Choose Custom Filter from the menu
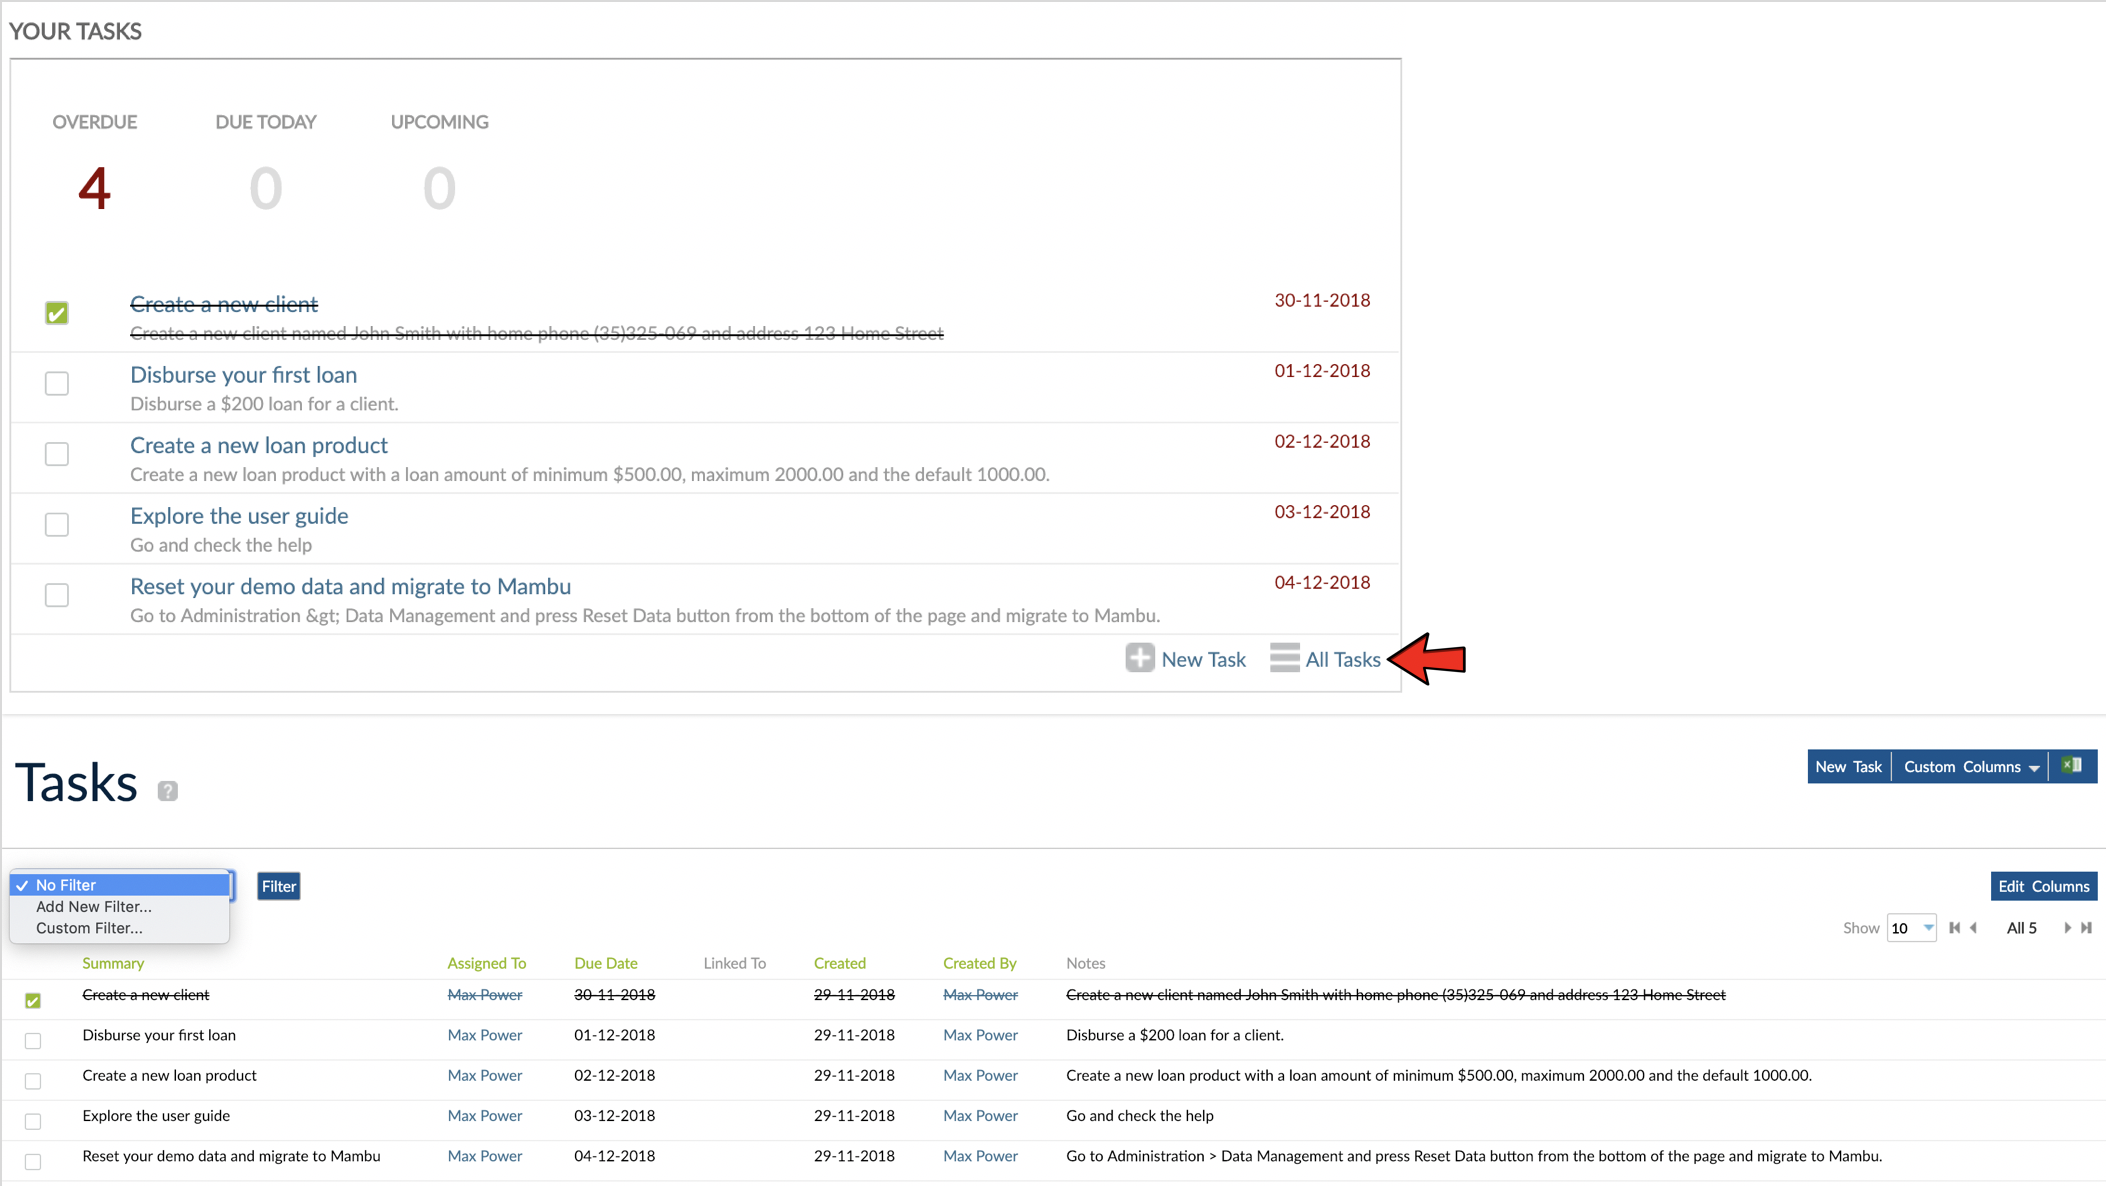The image size is (2106, 1186). [x=89, y=928]
